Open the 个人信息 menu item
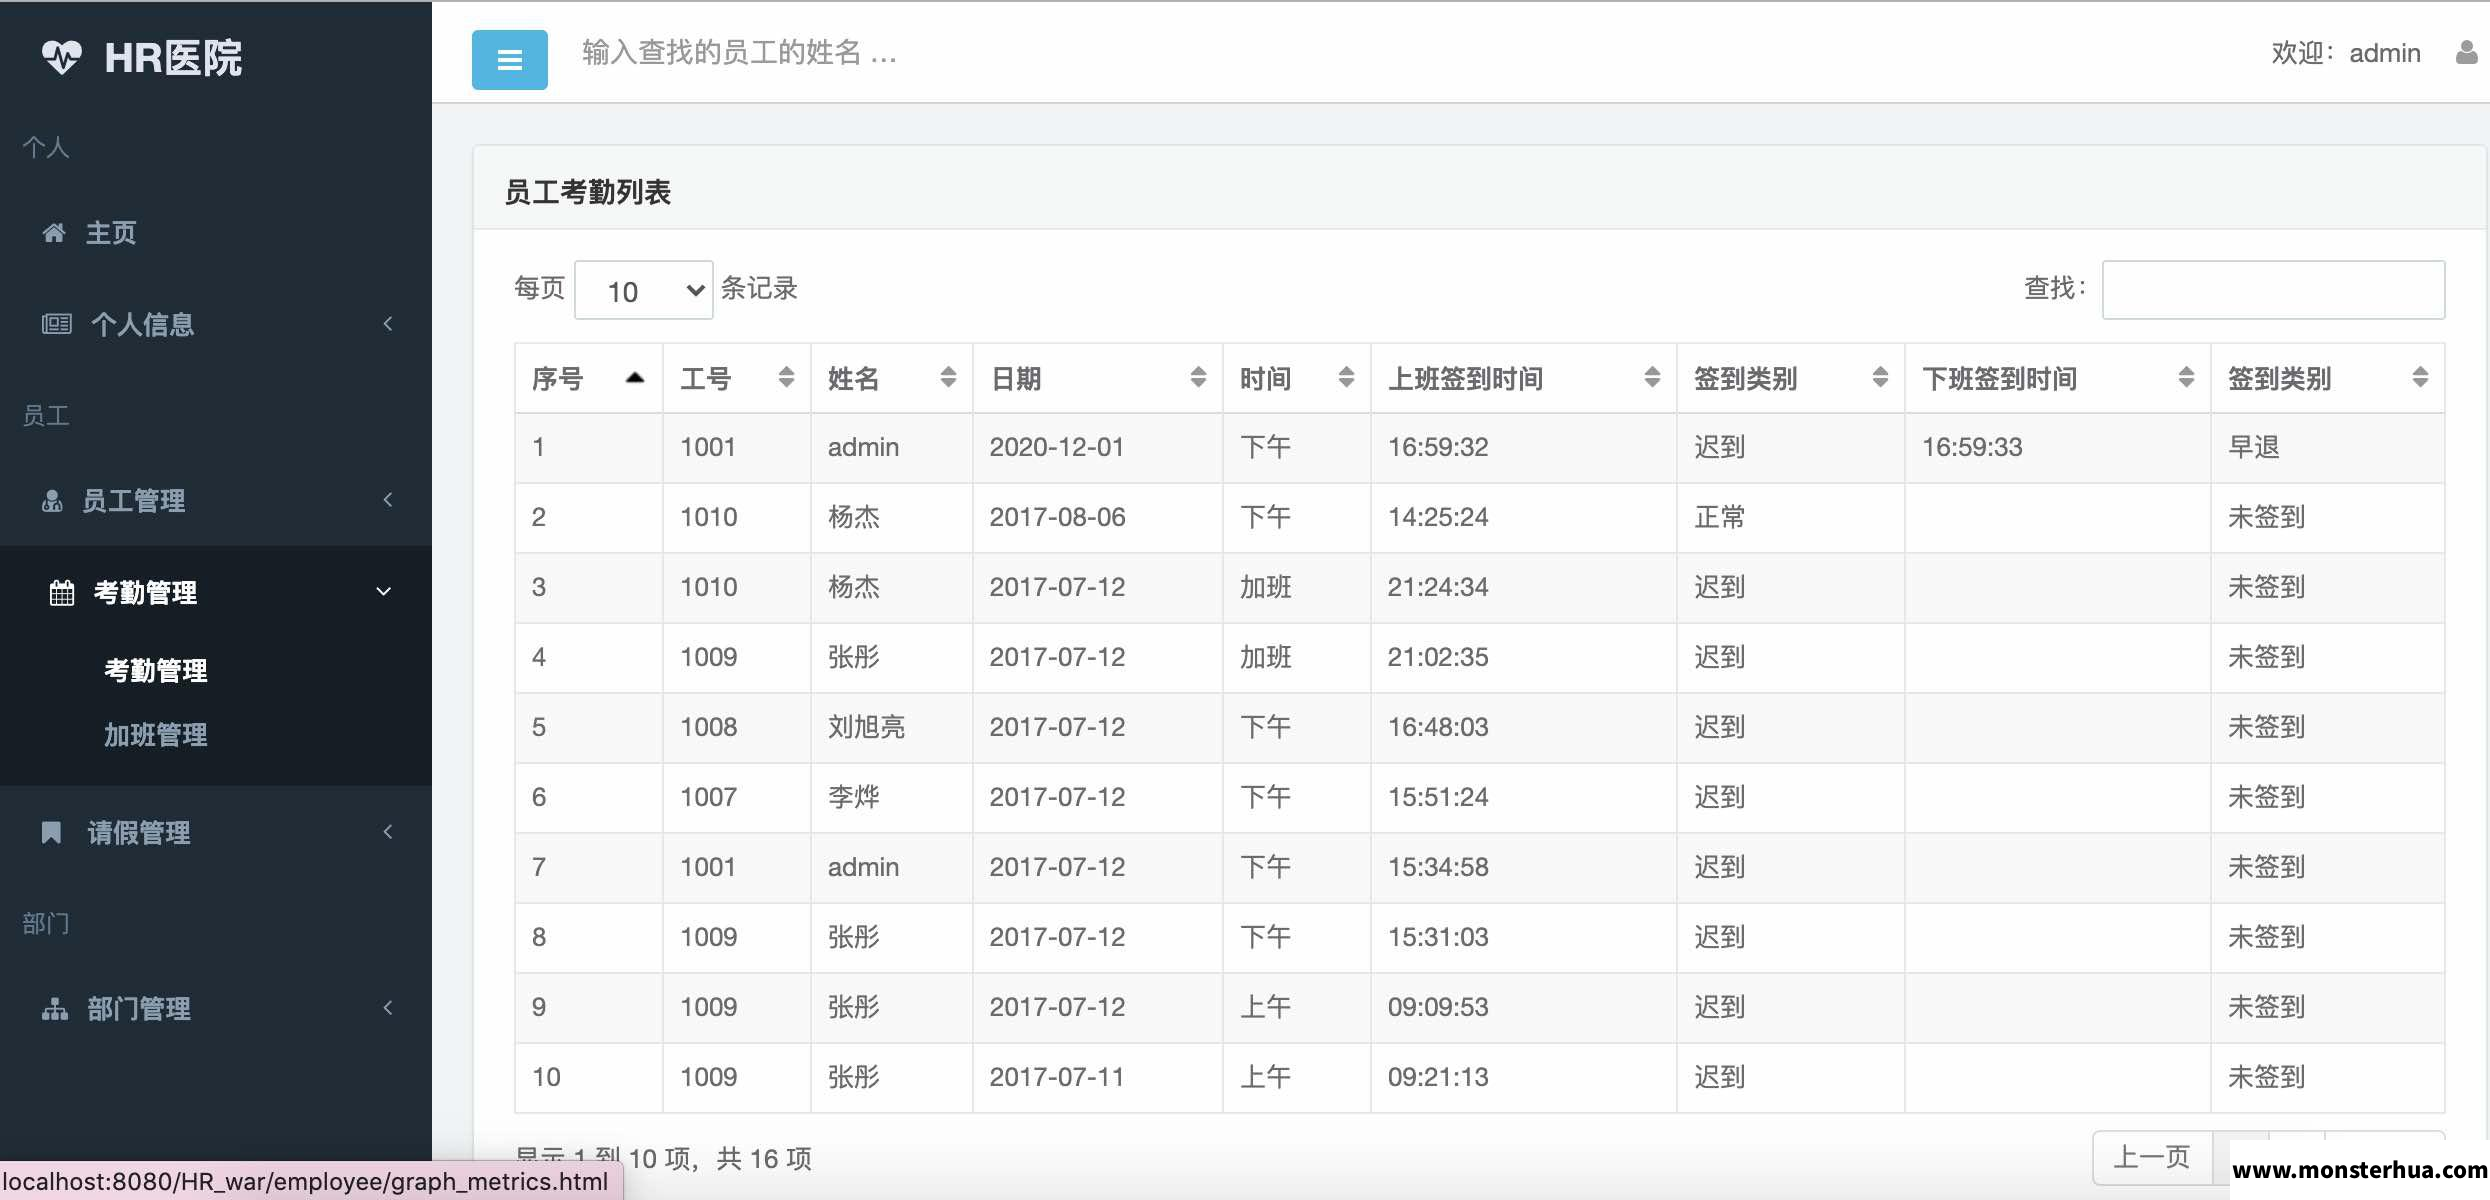Screen dimensions: 2490x1200 (x=216, y=324)
